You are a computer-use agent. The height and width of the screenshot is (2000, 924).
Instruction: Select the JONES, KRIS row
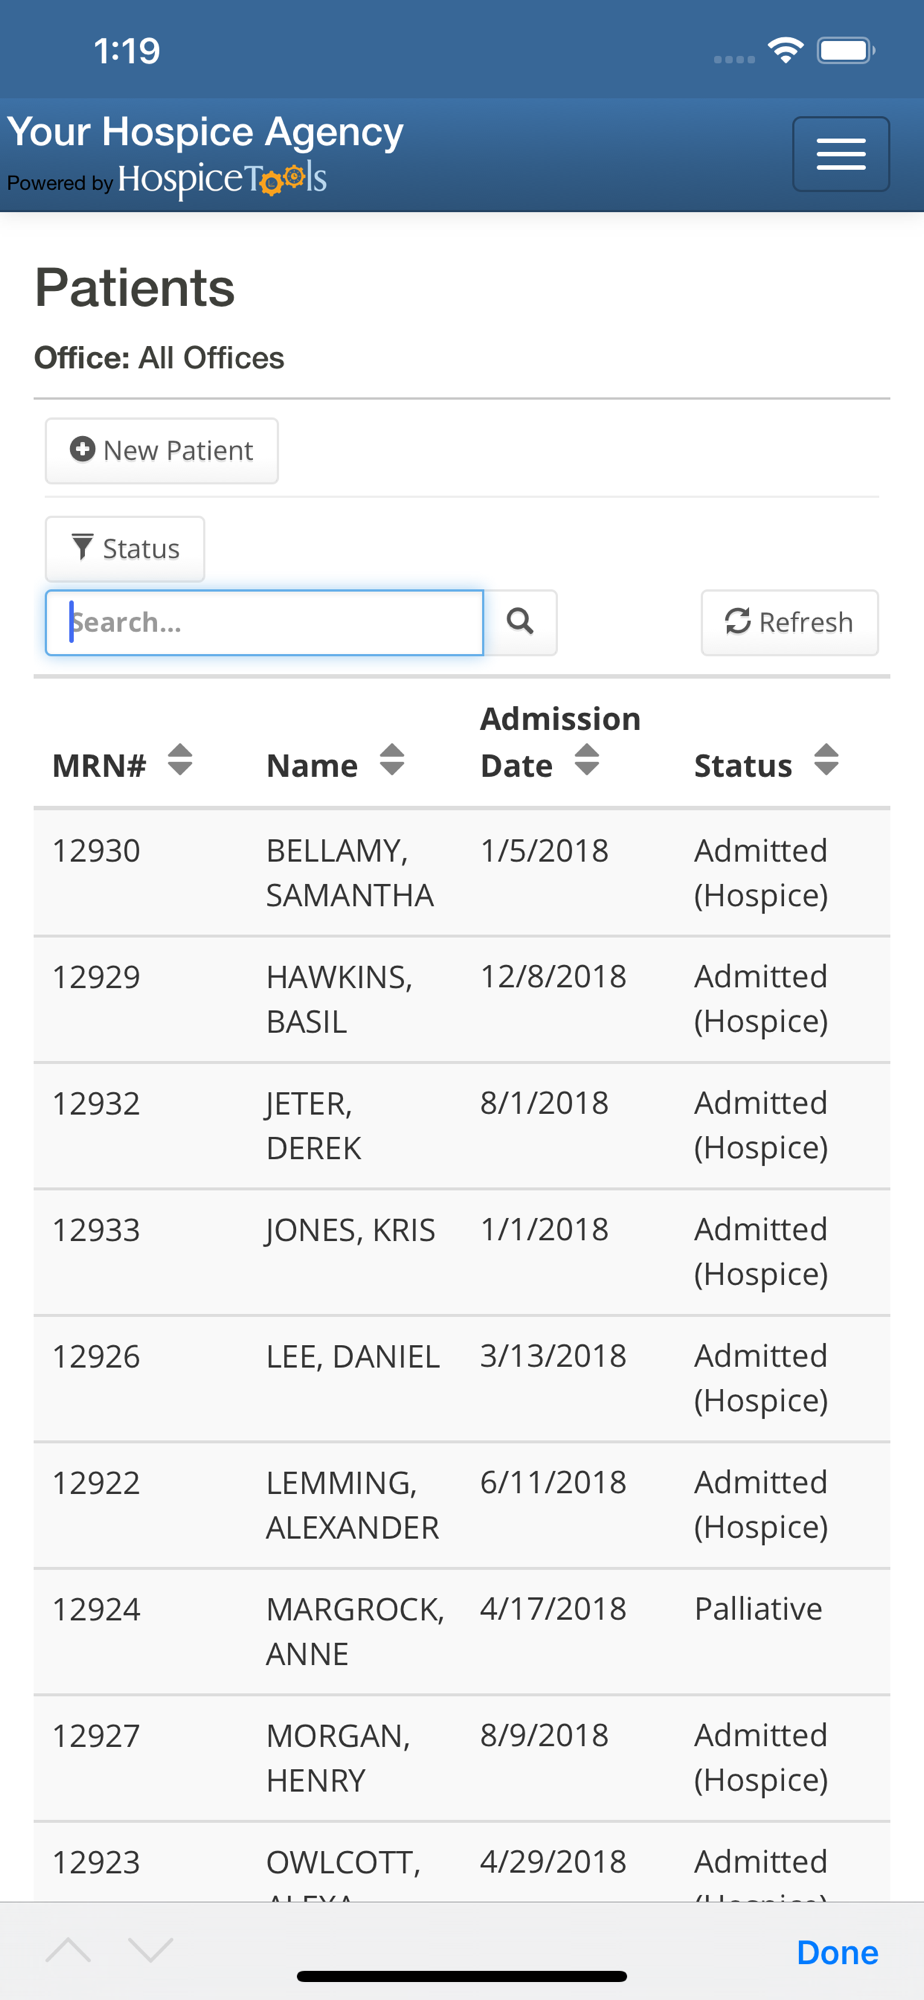[462, 1252]
